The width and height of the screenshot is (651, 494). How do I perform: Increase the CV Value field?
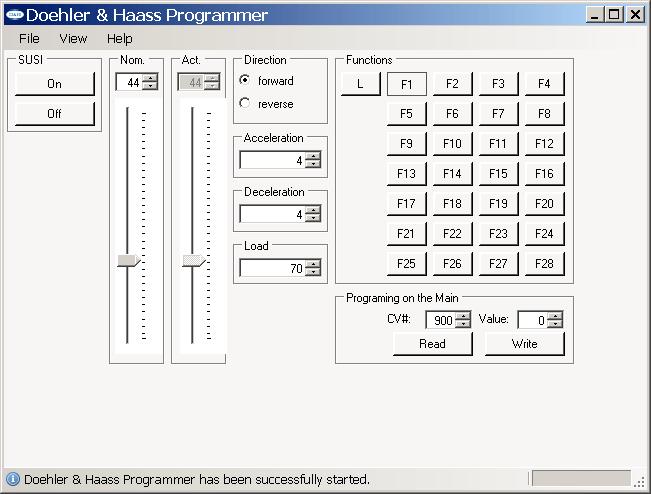coord(555,316)
